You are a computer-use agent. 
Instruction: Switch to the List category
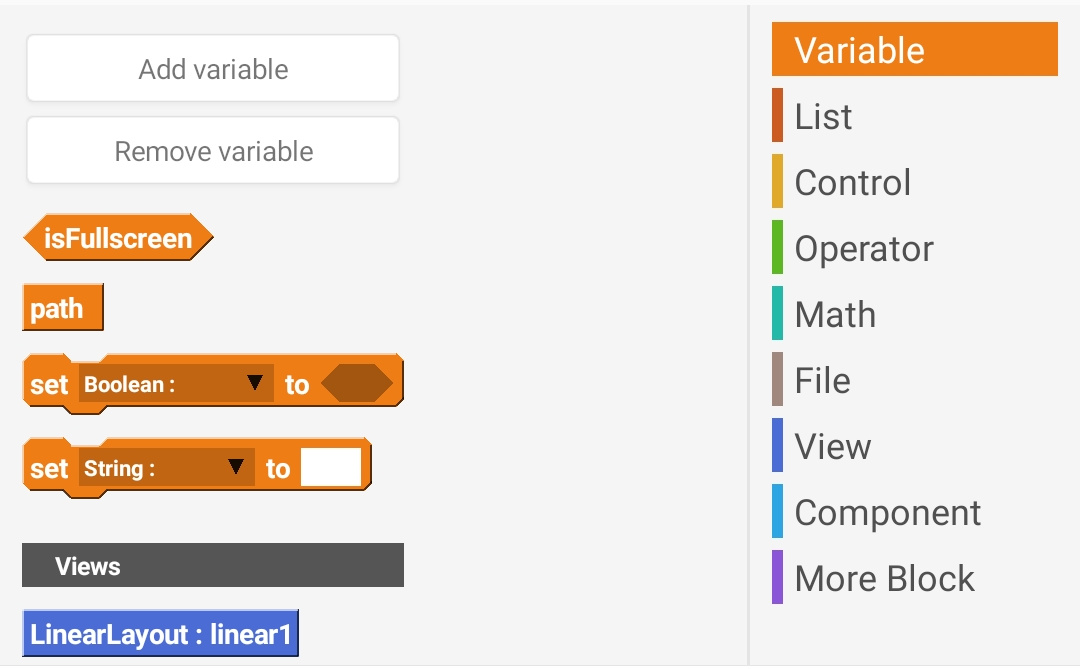pos(823,116)
